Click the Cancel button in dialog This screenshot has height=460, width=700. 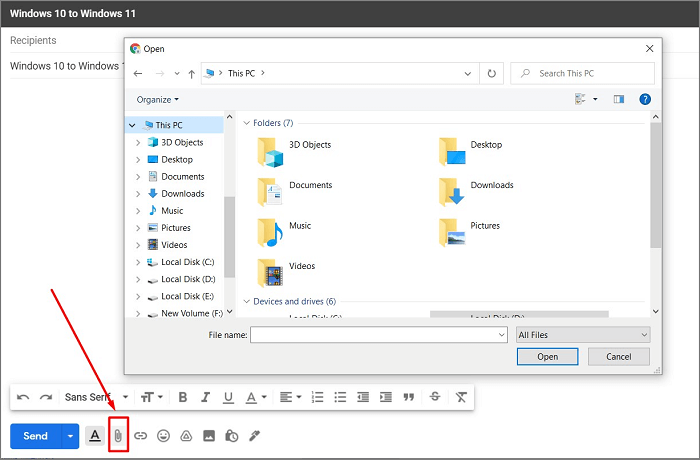tap(619, 356)
